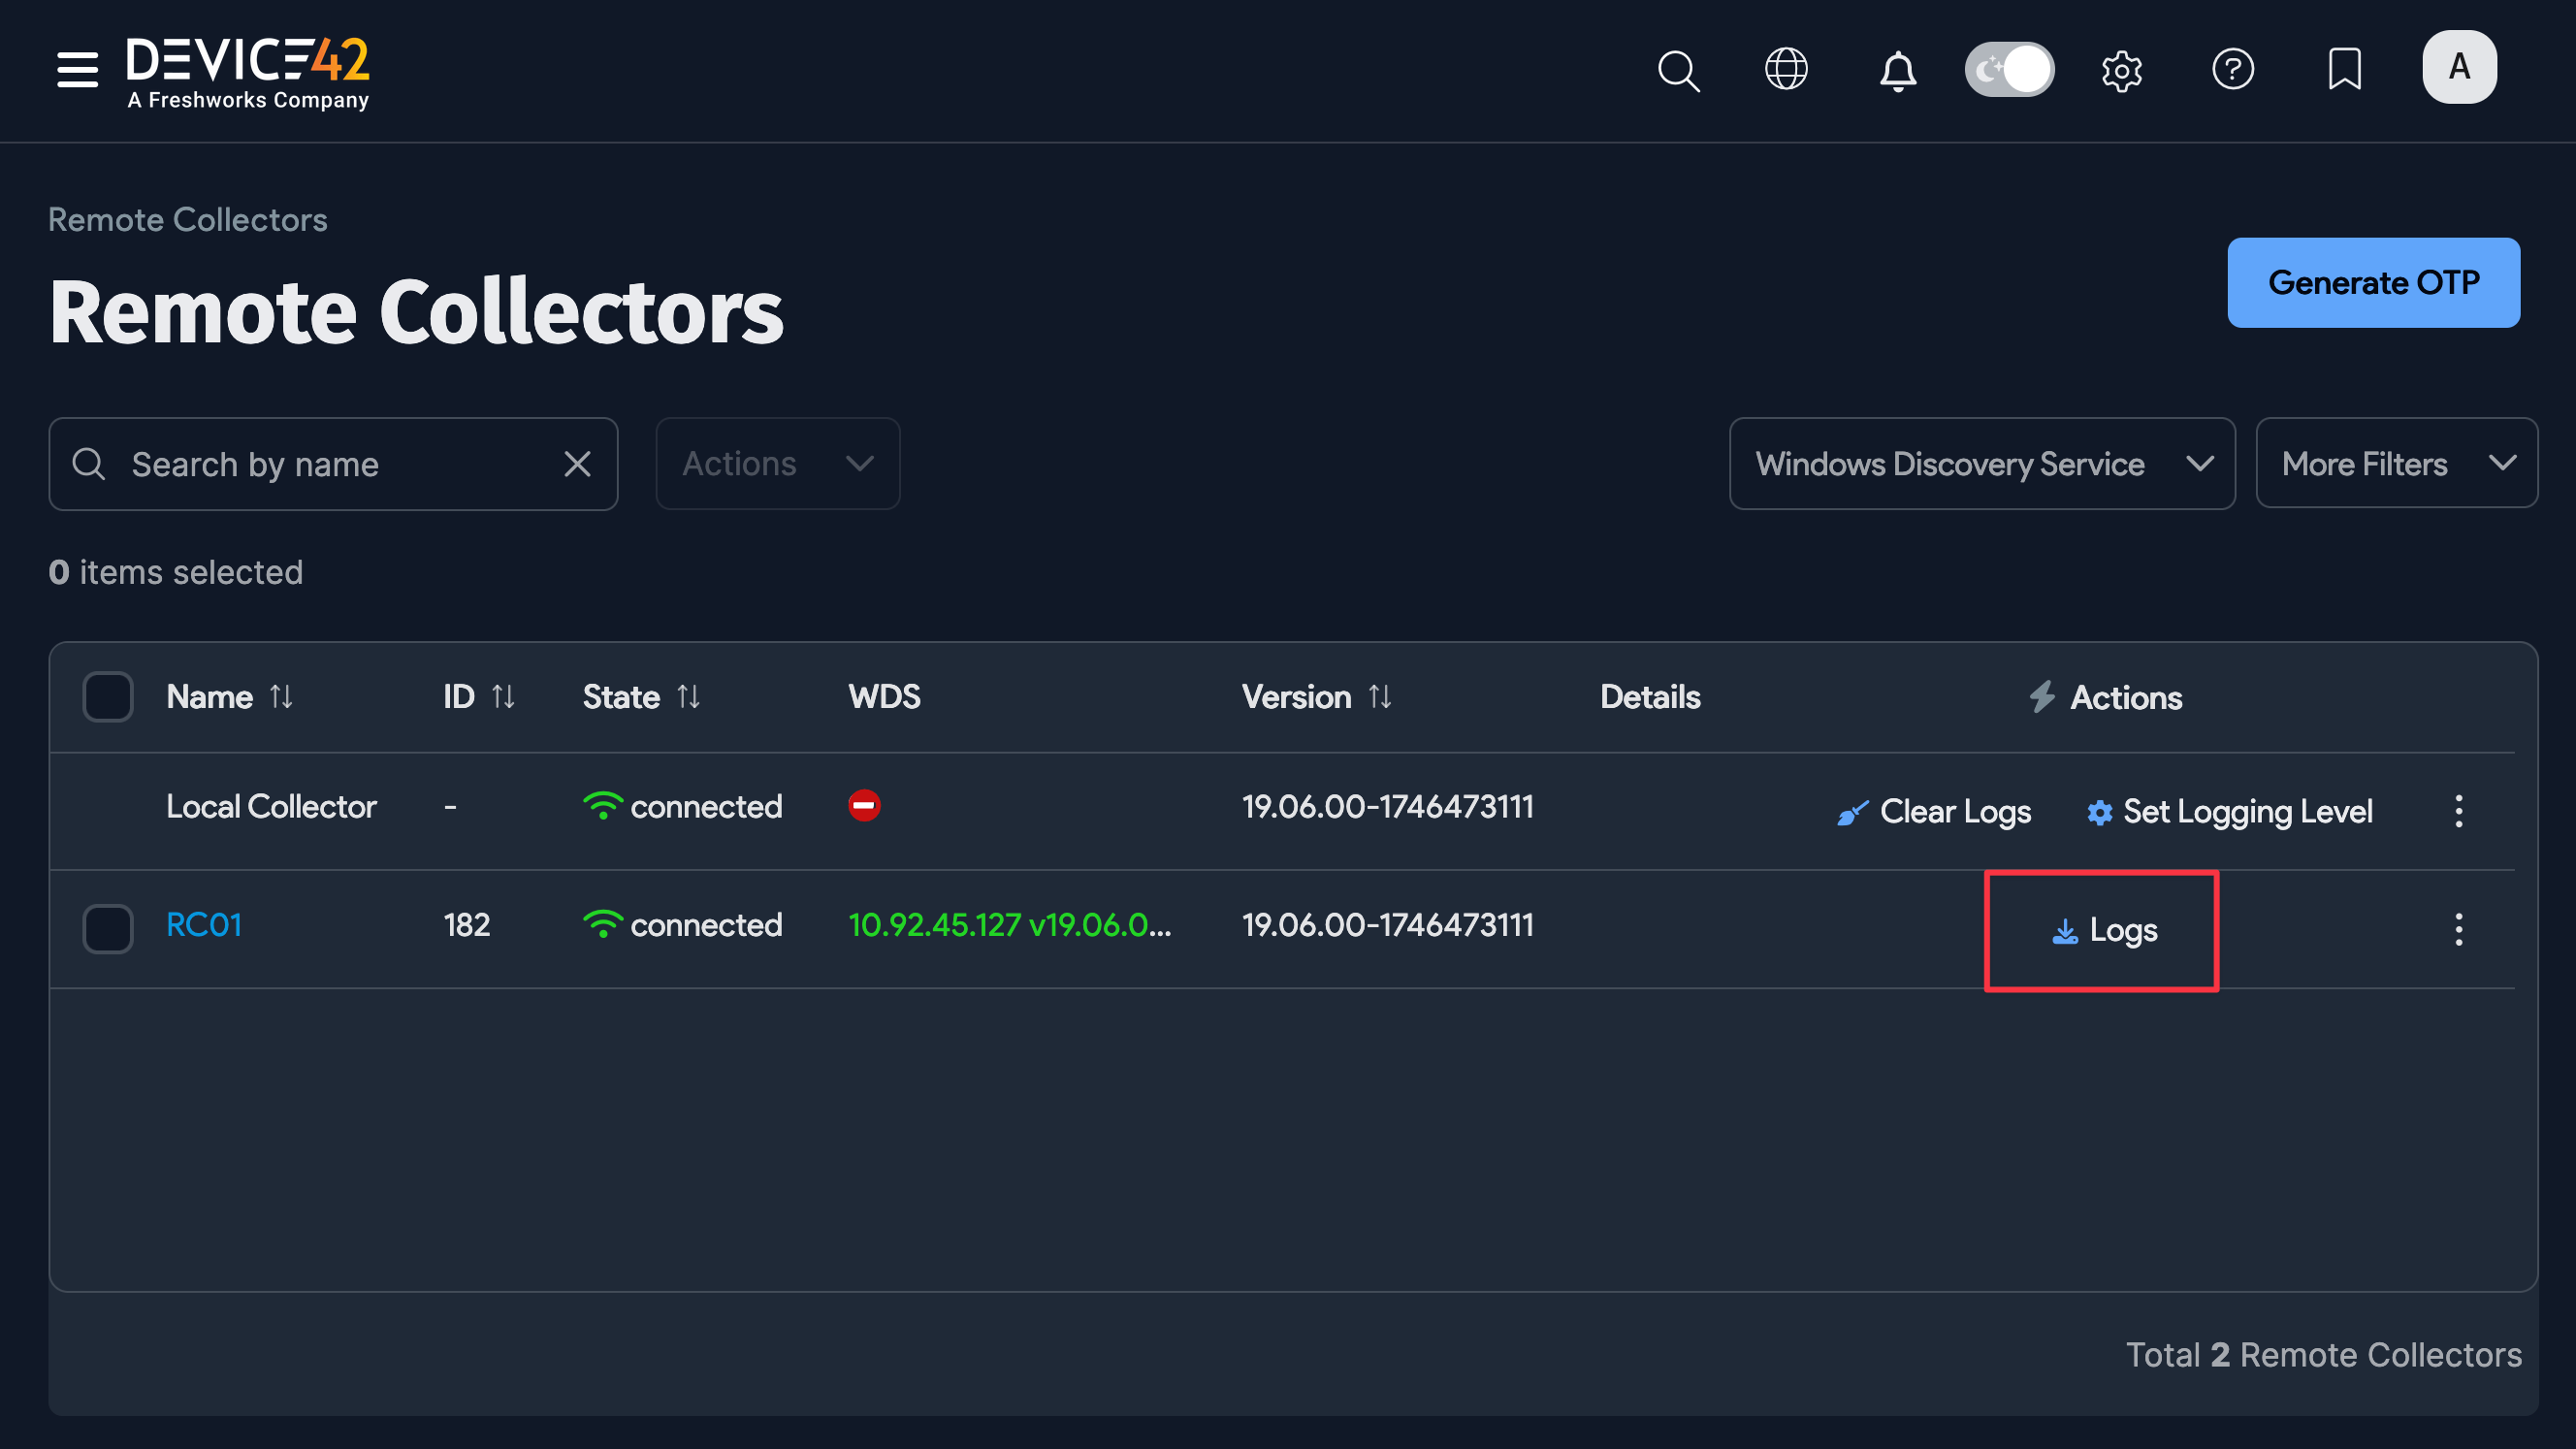Open the More Filters dropdown
Screen dimensions: 2576x1449
(2395, 463)
